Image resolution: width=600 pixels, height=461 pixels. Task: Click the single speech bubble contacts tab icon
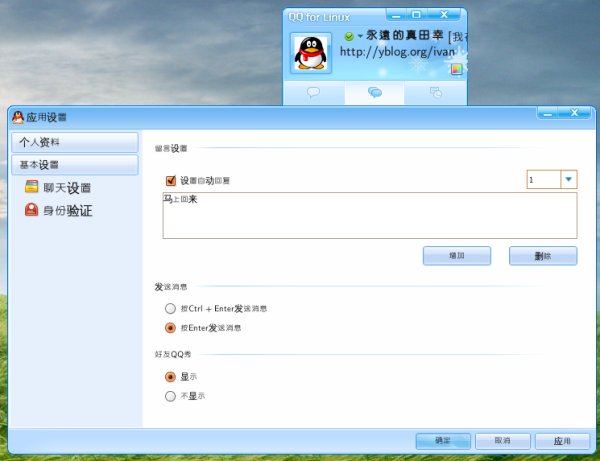pyautogui.click(x=313, y=92)
